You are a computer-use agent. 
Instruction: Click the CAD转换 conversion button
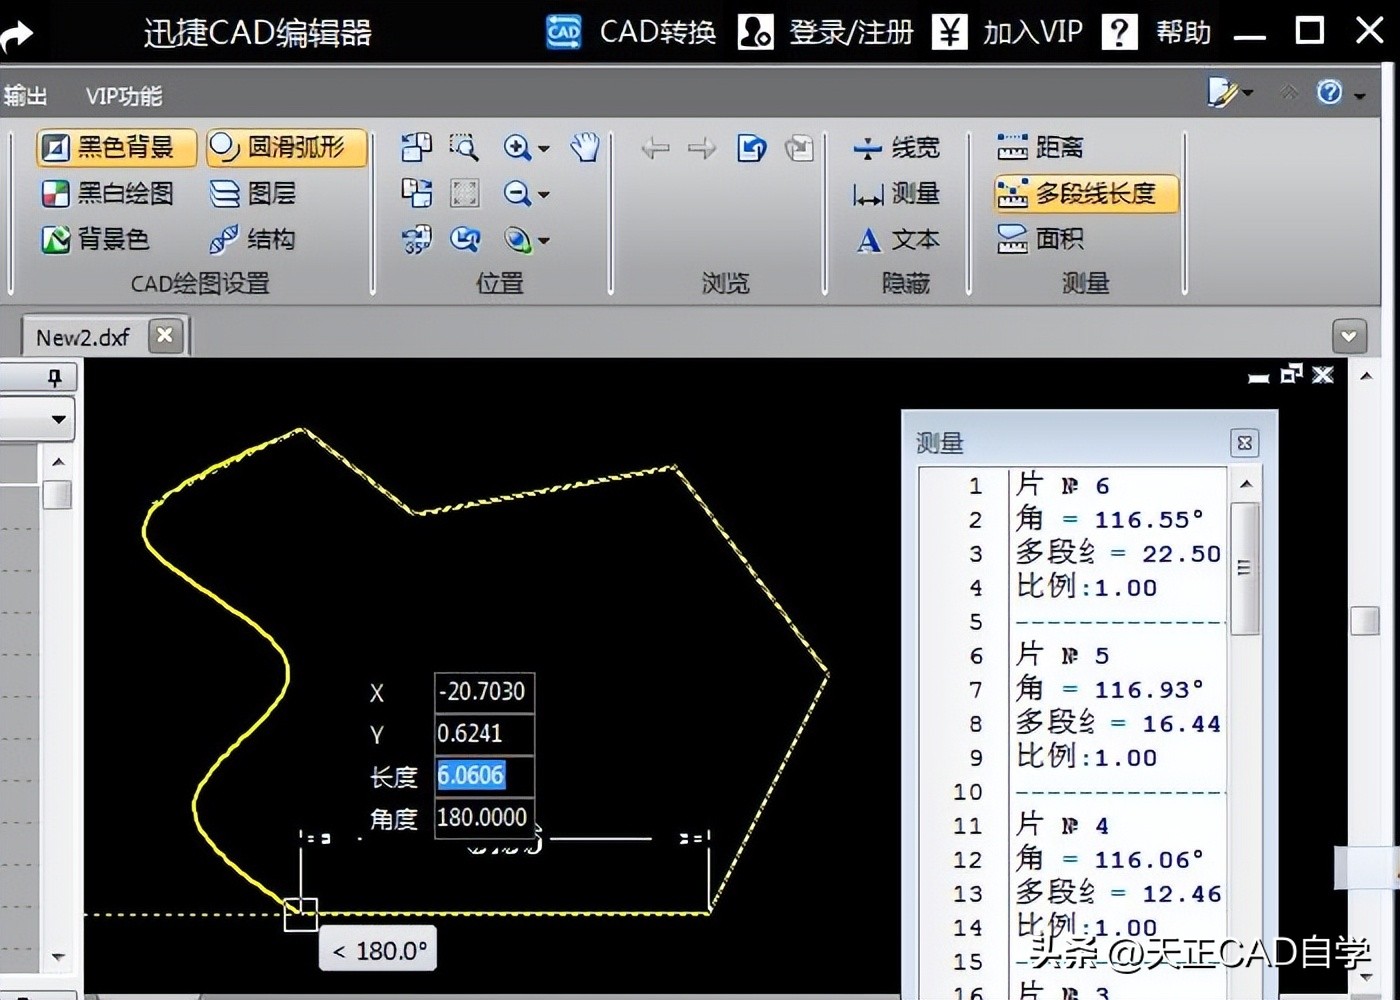pyautogui.click(x=632, y=32)
